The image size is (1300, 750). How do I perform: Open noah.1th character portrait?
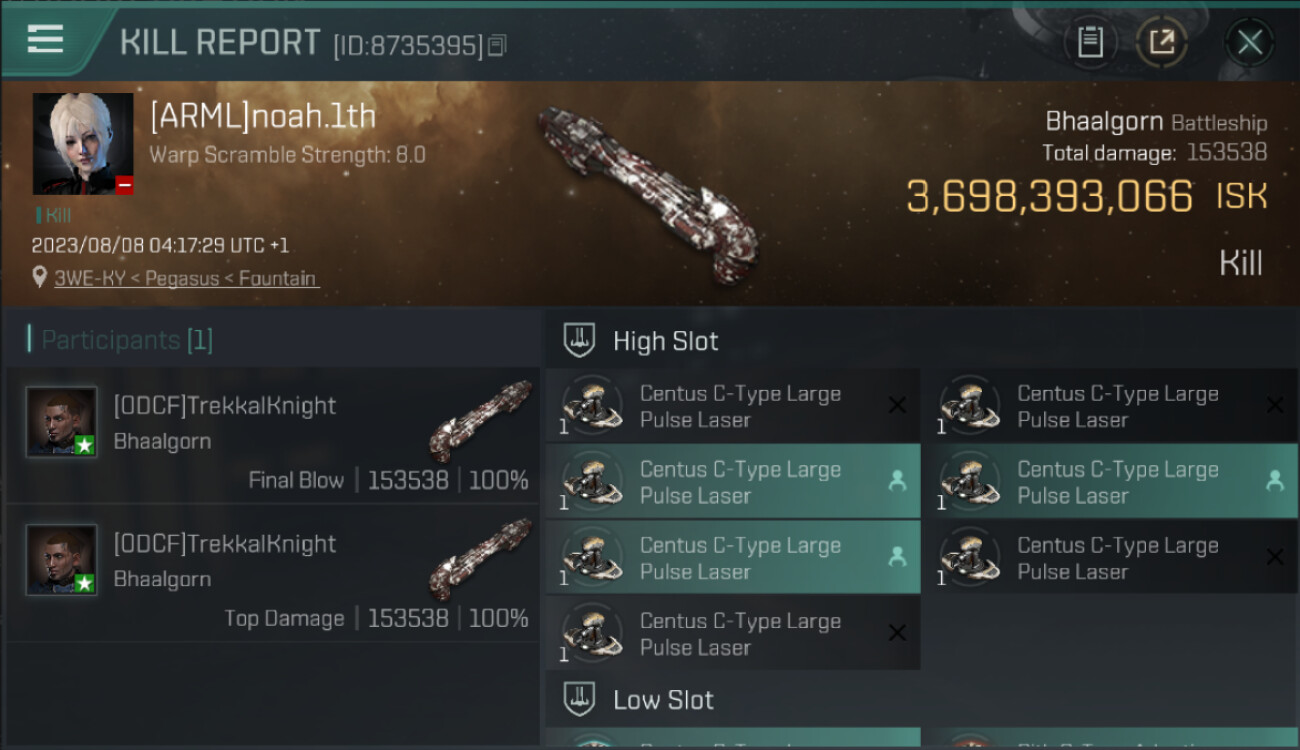pos(82,143)
